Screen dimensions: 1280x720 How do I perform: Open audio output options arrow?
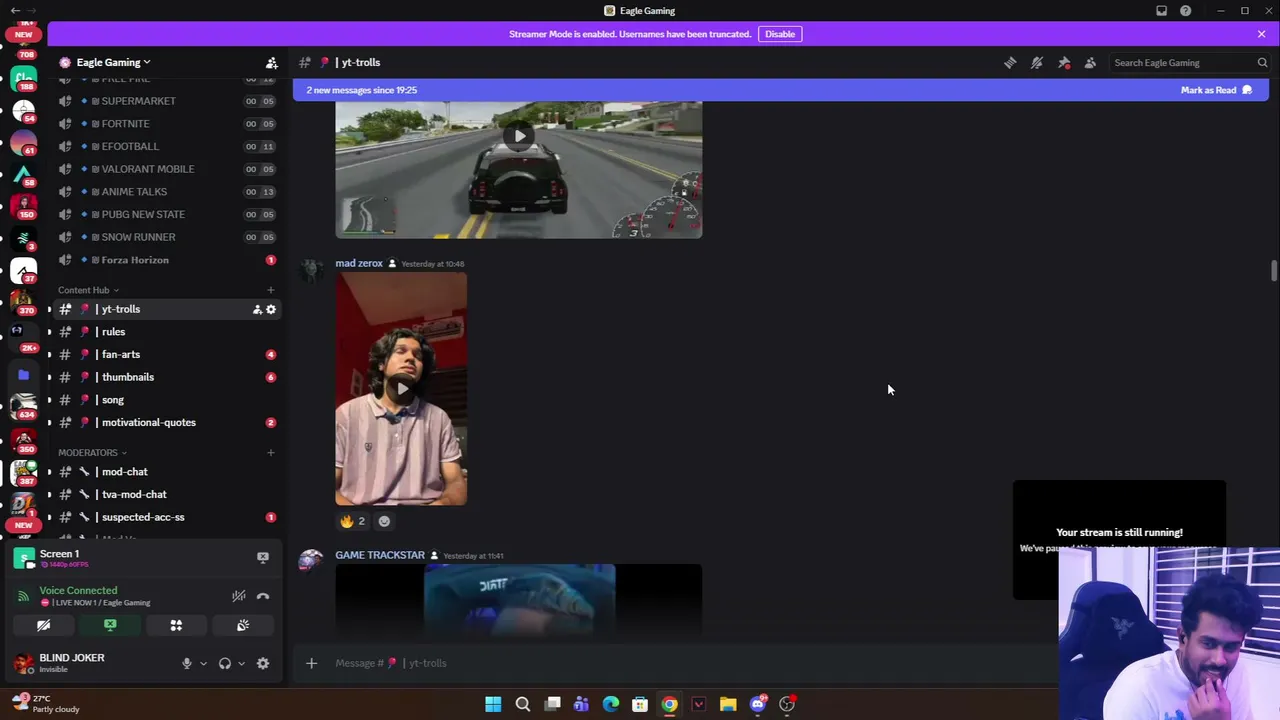click(241, 663)
